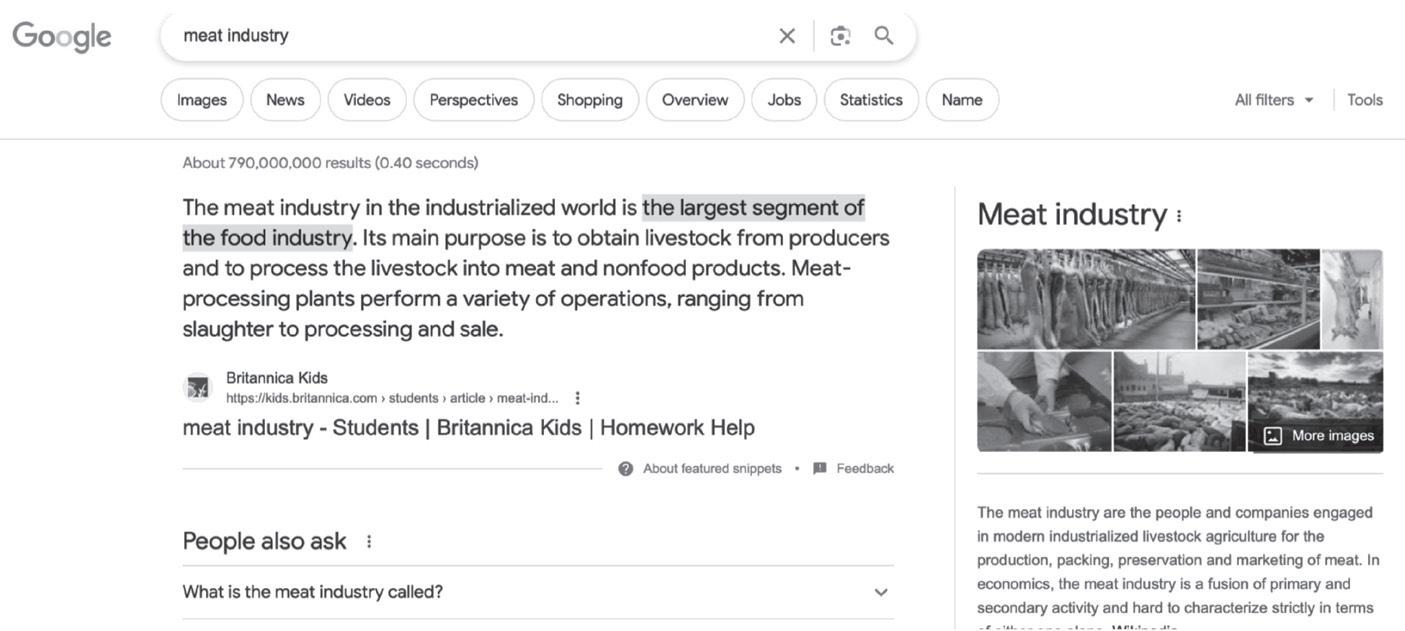Click the Britannica Kids favicon
This screenshot has height=631, width=1405.
198,388
